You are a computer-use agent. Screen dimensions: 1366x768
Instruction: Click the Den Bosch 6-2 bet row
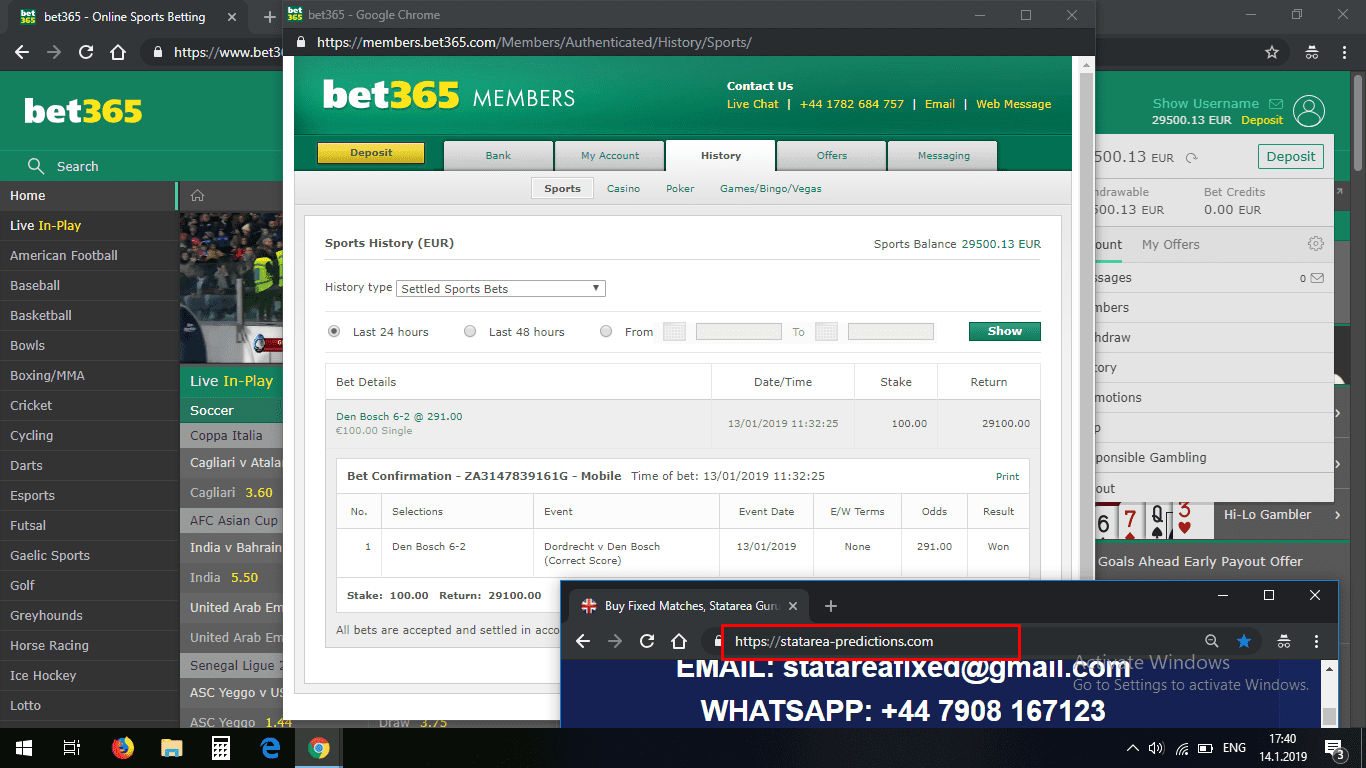[683, 423]
